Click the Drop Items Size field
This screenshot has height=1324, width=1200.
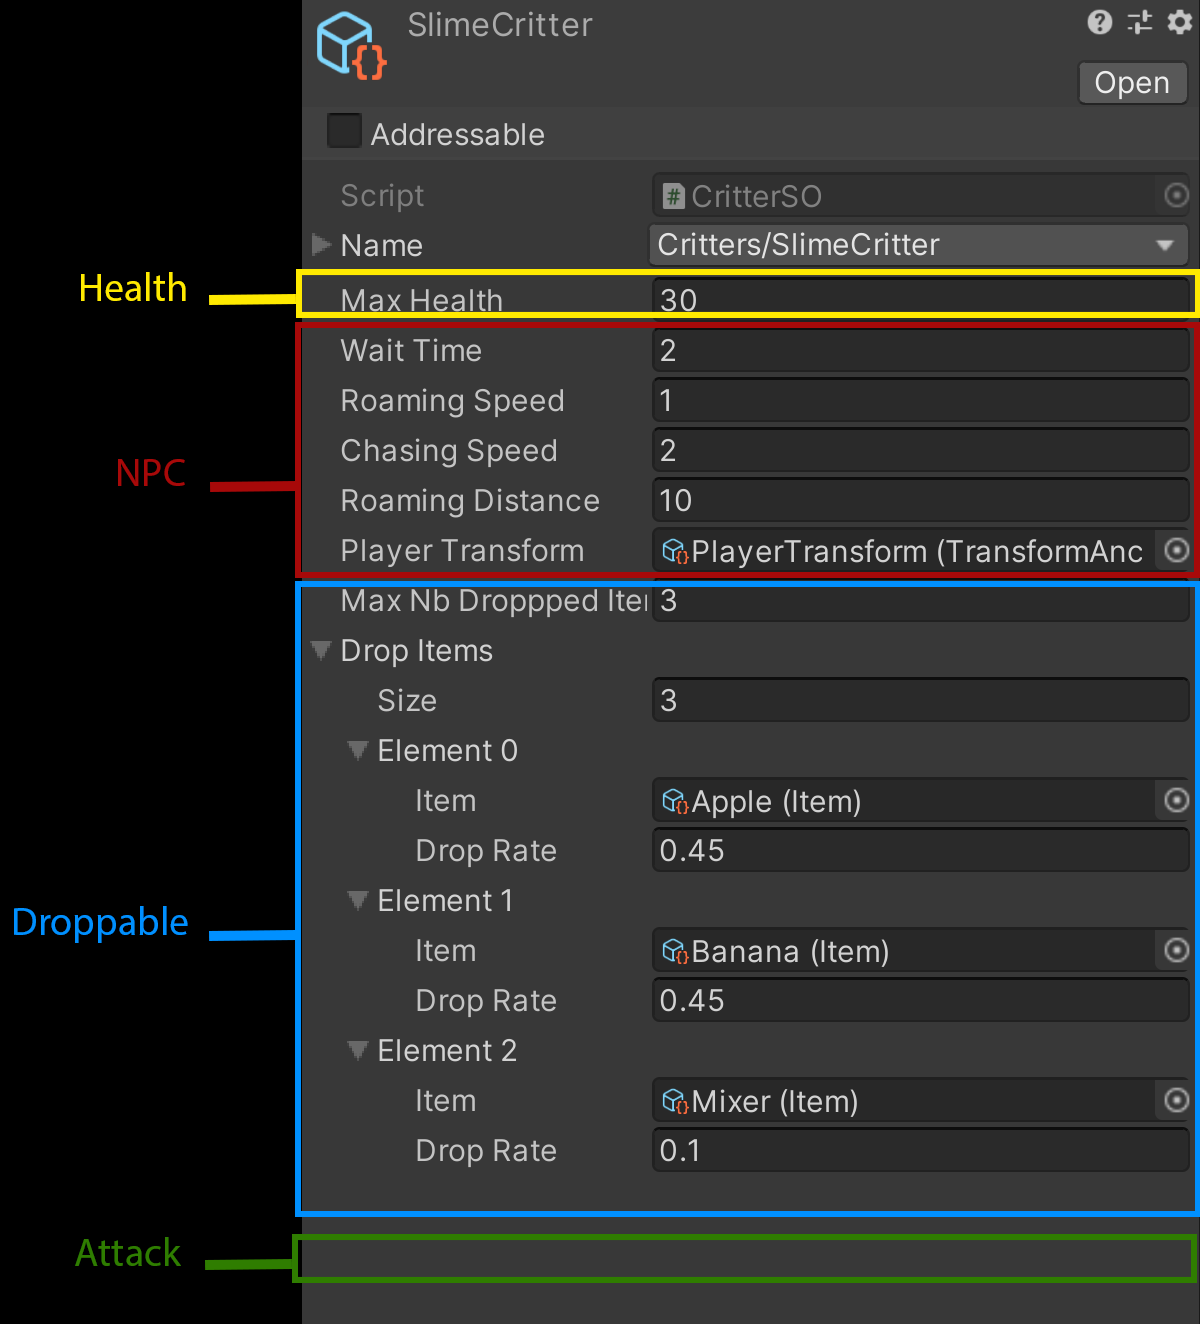919,700
